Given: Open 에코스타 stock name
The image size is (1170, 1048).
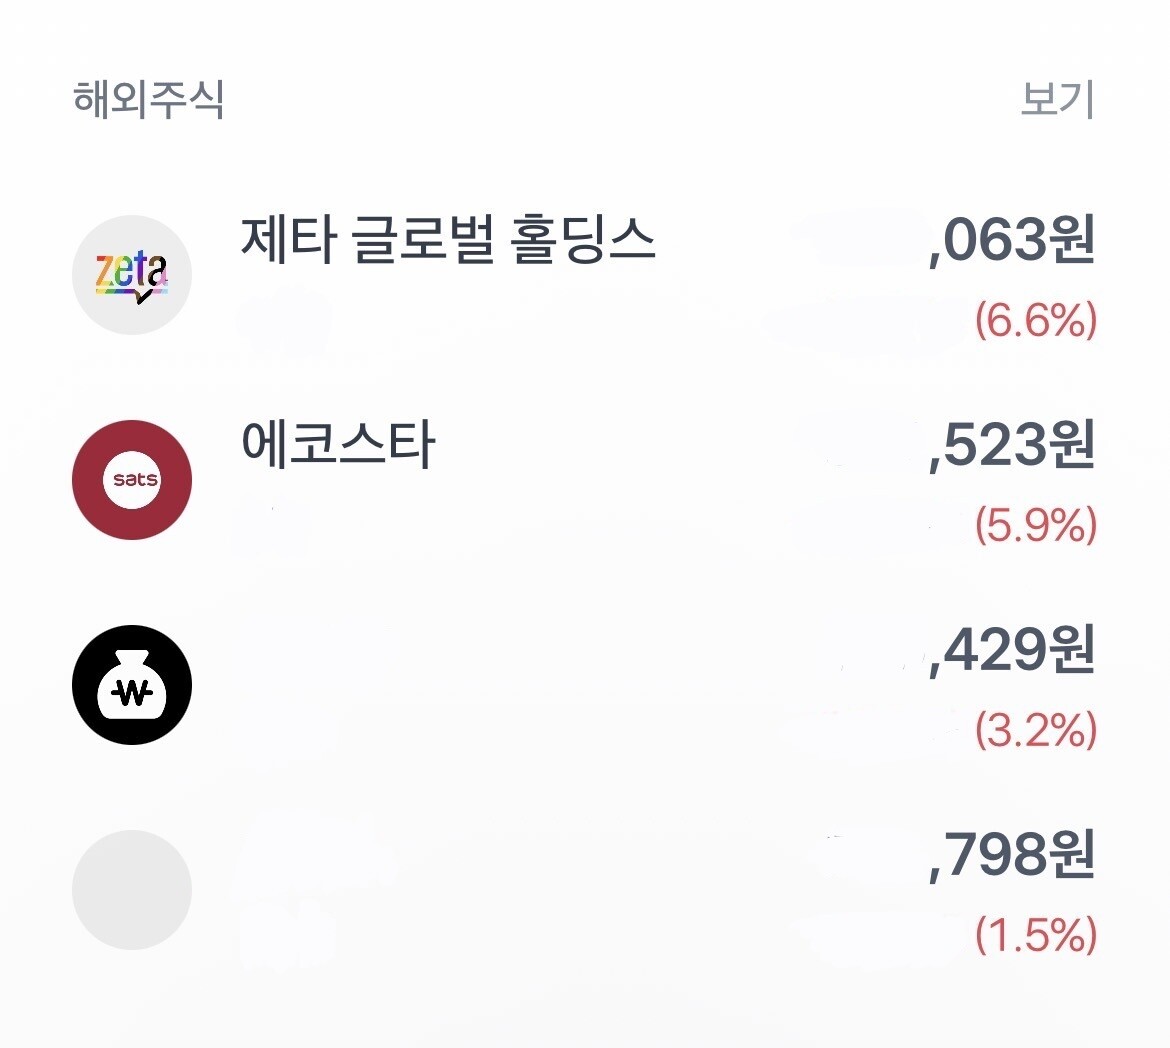Looking at the screenshot, I should click(339, 446).
